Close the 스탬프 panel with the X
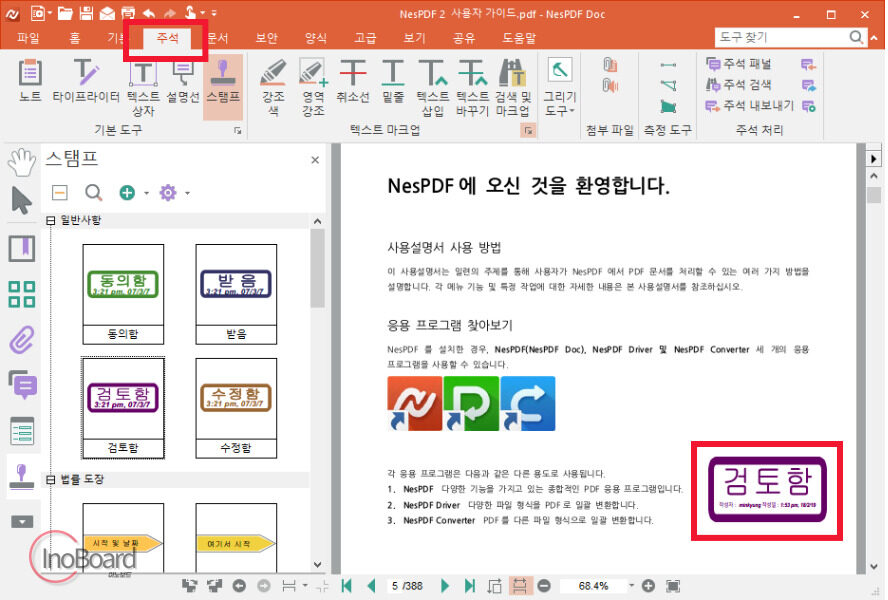Image resolution: width=888 pixels, height=600 pixels. [x=315, y=160]
